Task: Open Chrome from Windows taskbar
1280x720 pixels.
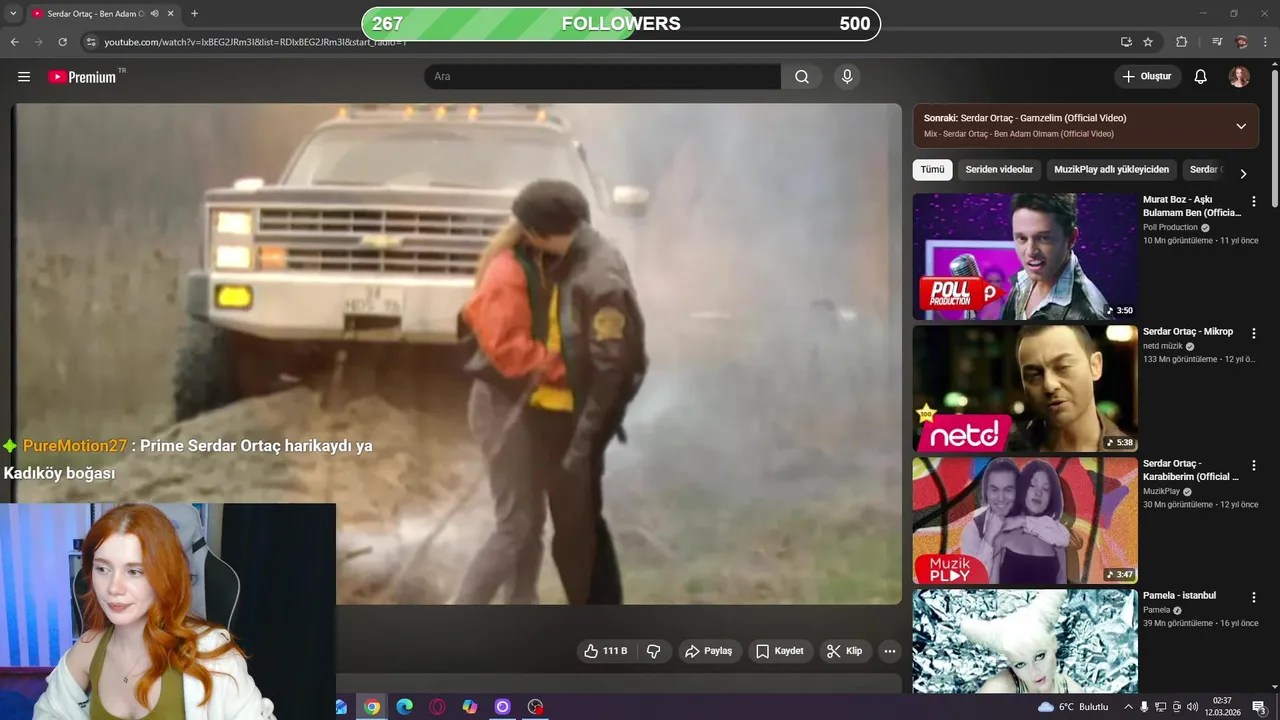Action: point(372,707)
